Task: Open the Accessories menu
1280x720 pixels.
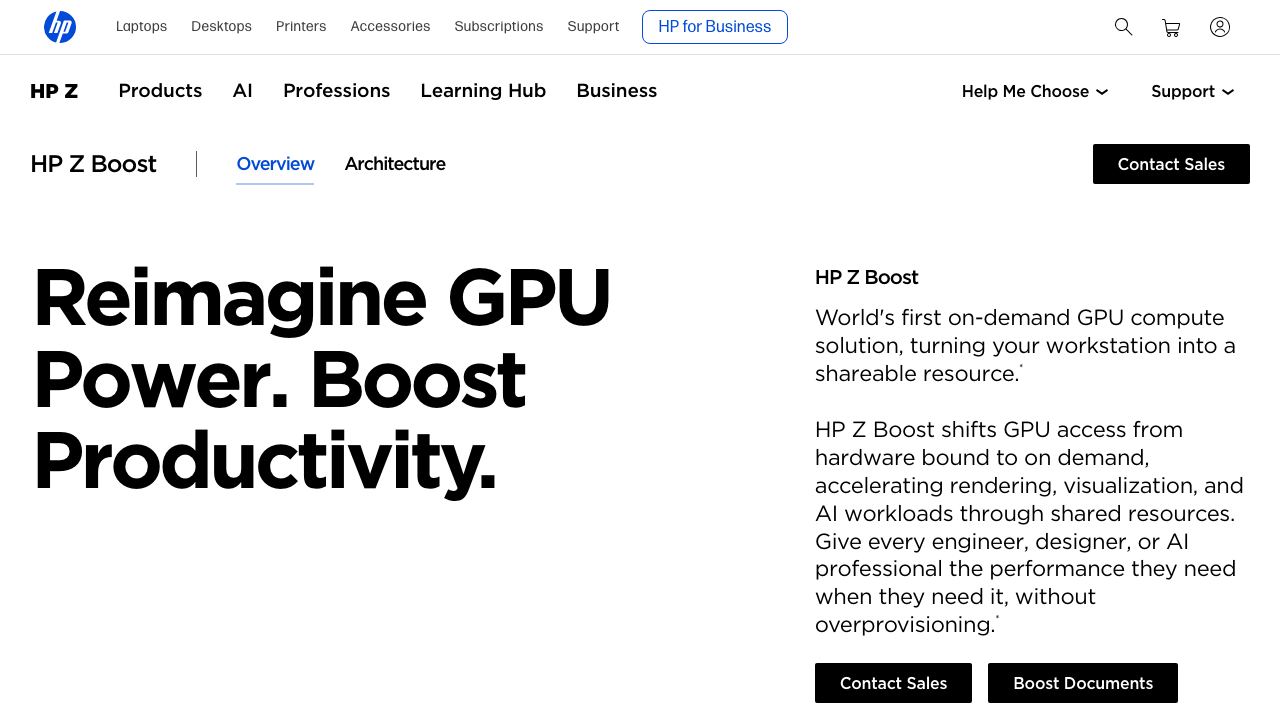Action: pyautogui.click(x=390, y=27)
